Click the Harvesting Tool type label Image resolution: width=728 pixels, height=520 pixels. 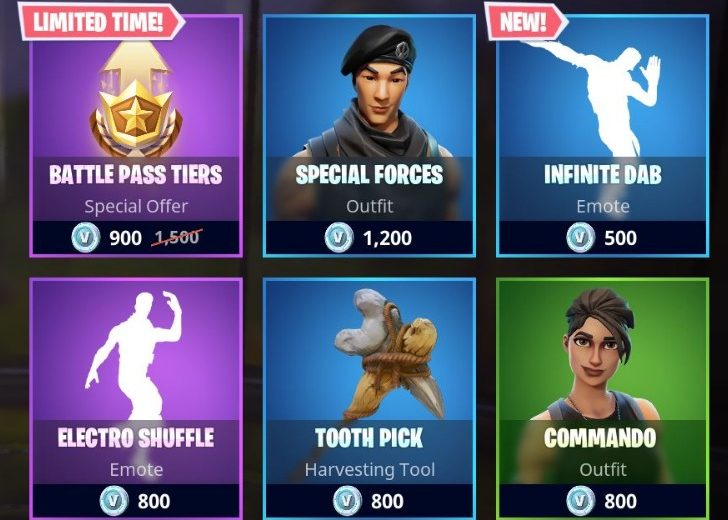370,470
